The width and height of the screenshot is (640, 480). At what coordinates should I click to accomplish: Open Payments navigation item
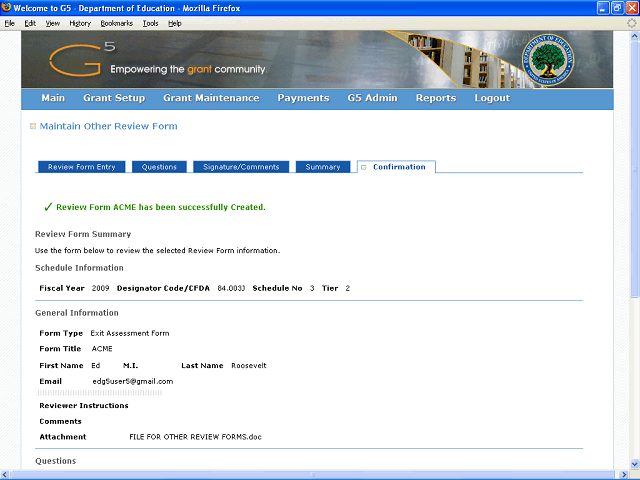[x=304, y=98]
